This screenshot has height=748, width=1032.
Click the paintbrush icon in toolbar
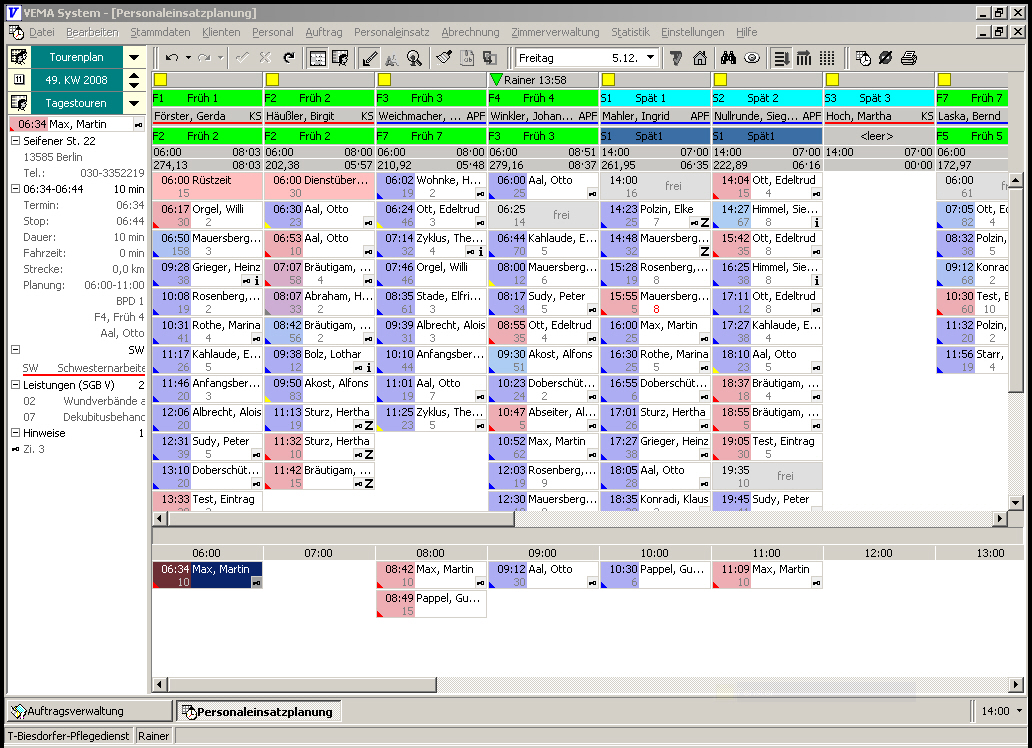[x=444, y=58]
